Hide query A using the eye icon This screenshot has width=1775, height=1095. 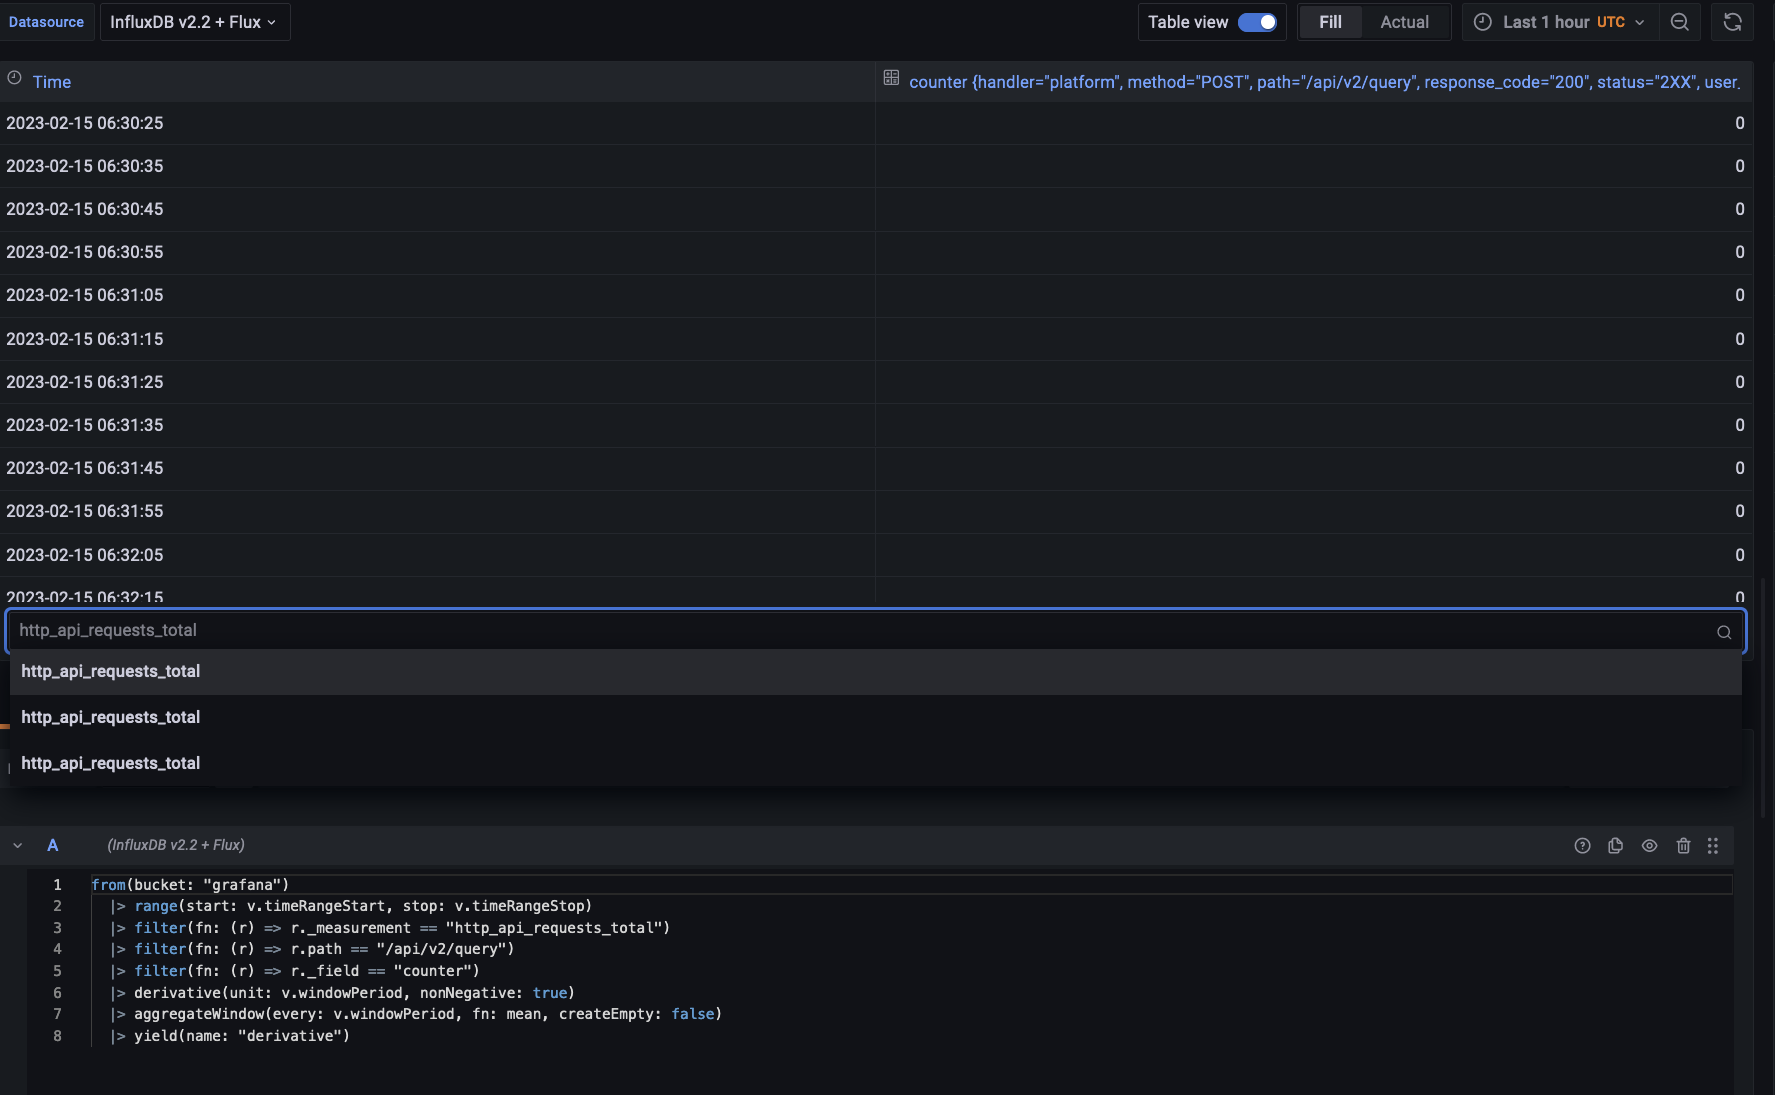pyautogui.click(x=1650, y=845)
